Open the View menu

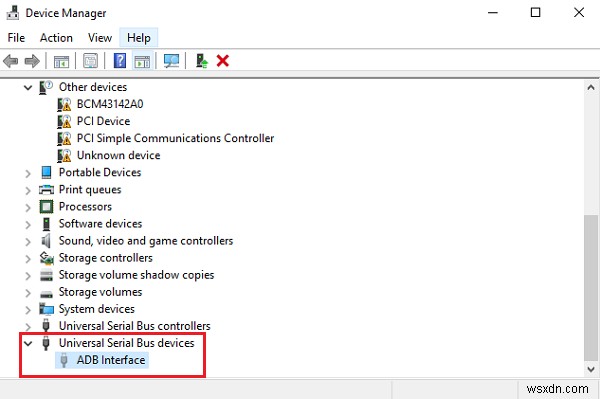pos(100,38)
